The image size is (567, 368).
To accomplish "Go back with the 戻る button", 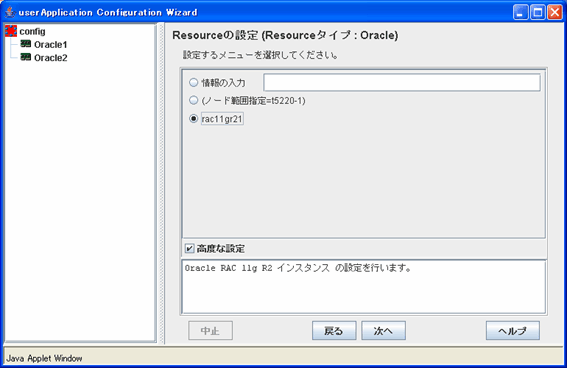I will coord(334,330).
